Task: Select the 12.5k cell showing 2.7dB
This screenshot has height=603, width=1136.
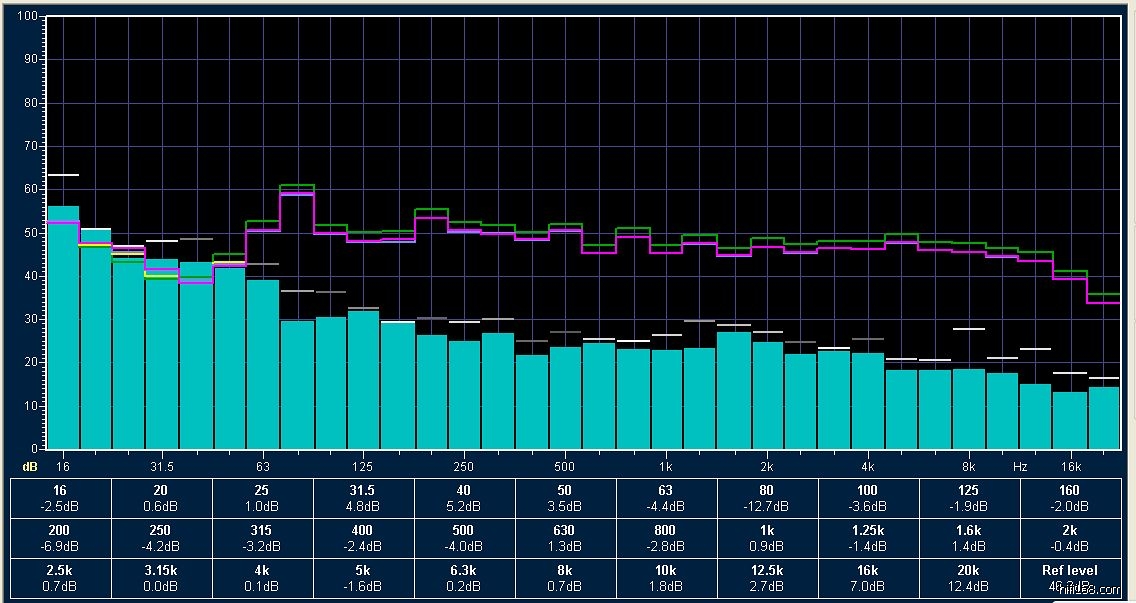Action: click(x=766, y=577)
